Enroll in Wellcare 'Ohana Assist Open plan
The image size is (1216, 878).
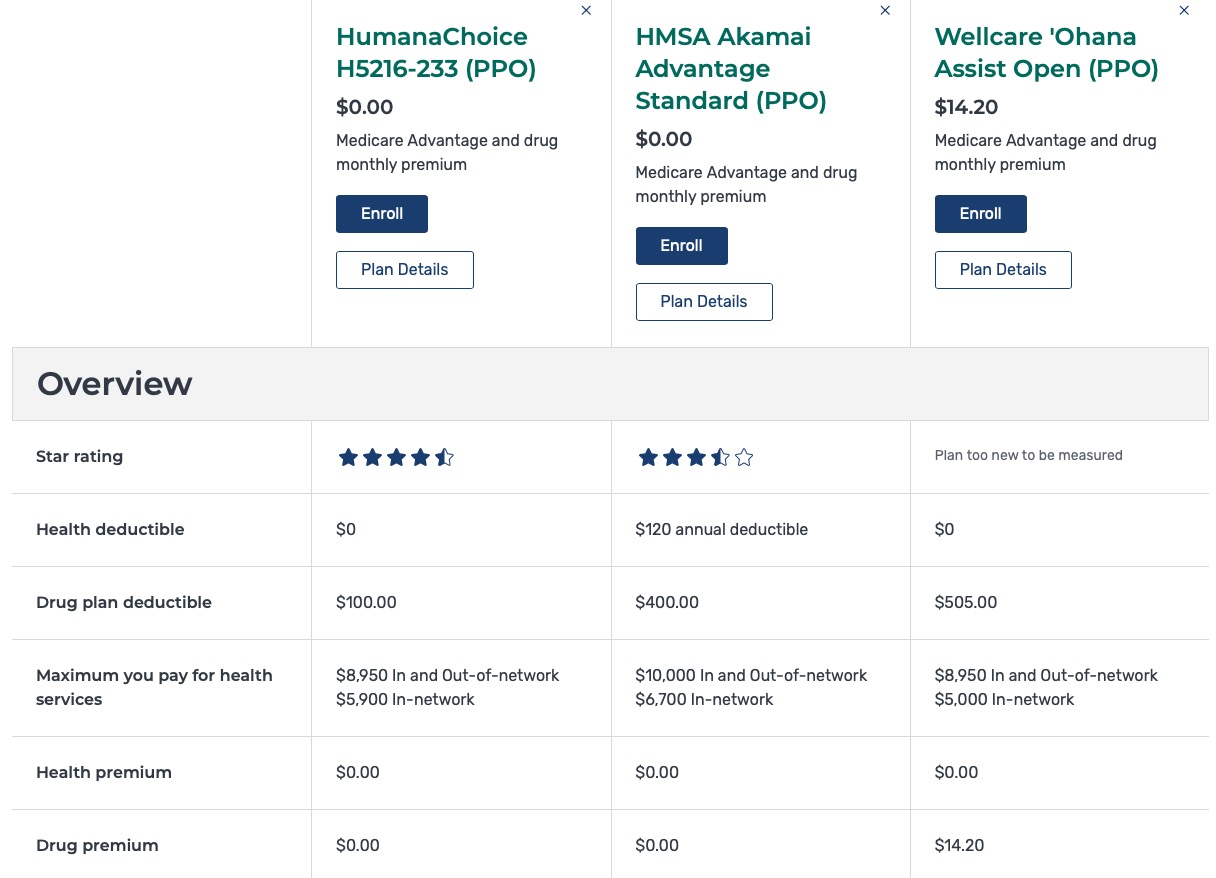pyautogui.click(x=981, y=214)
